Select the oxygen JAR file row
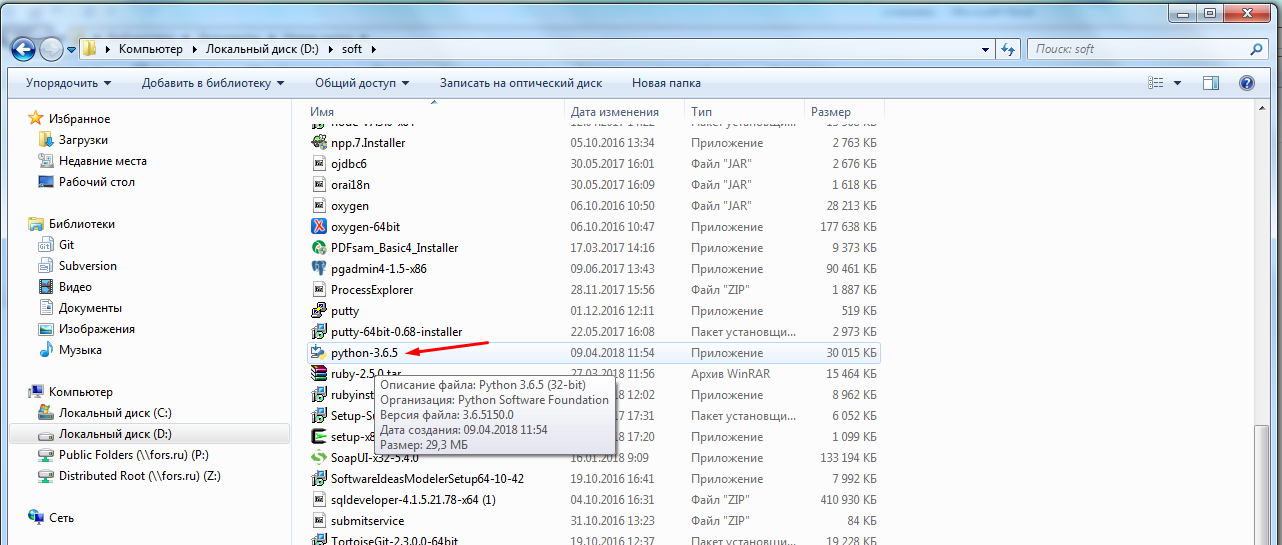This screenshot has width=1282, height=545. tap(593, 206)
